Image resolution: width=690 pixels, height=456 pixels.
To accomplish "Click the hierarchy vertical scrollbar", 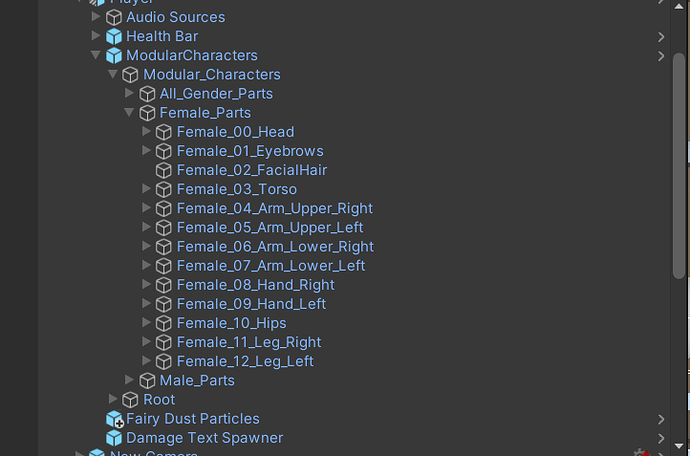I will [680, 150].
